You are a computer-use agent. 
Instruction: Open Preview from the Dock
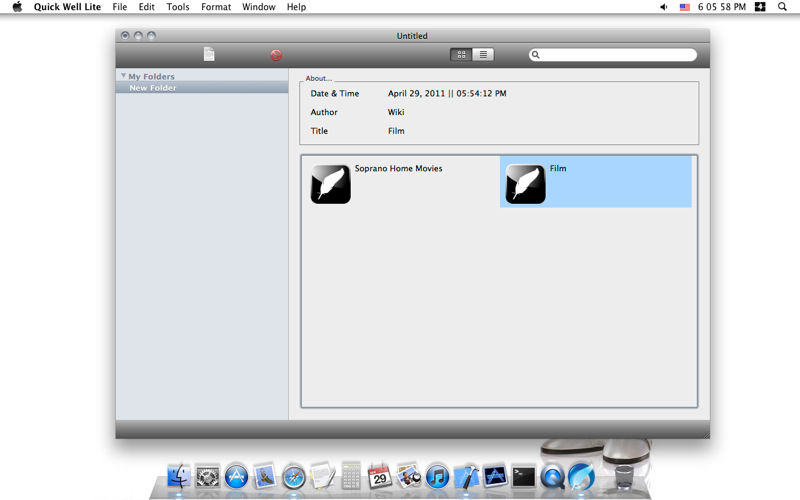pyautogui.click(x=409, y=476)
